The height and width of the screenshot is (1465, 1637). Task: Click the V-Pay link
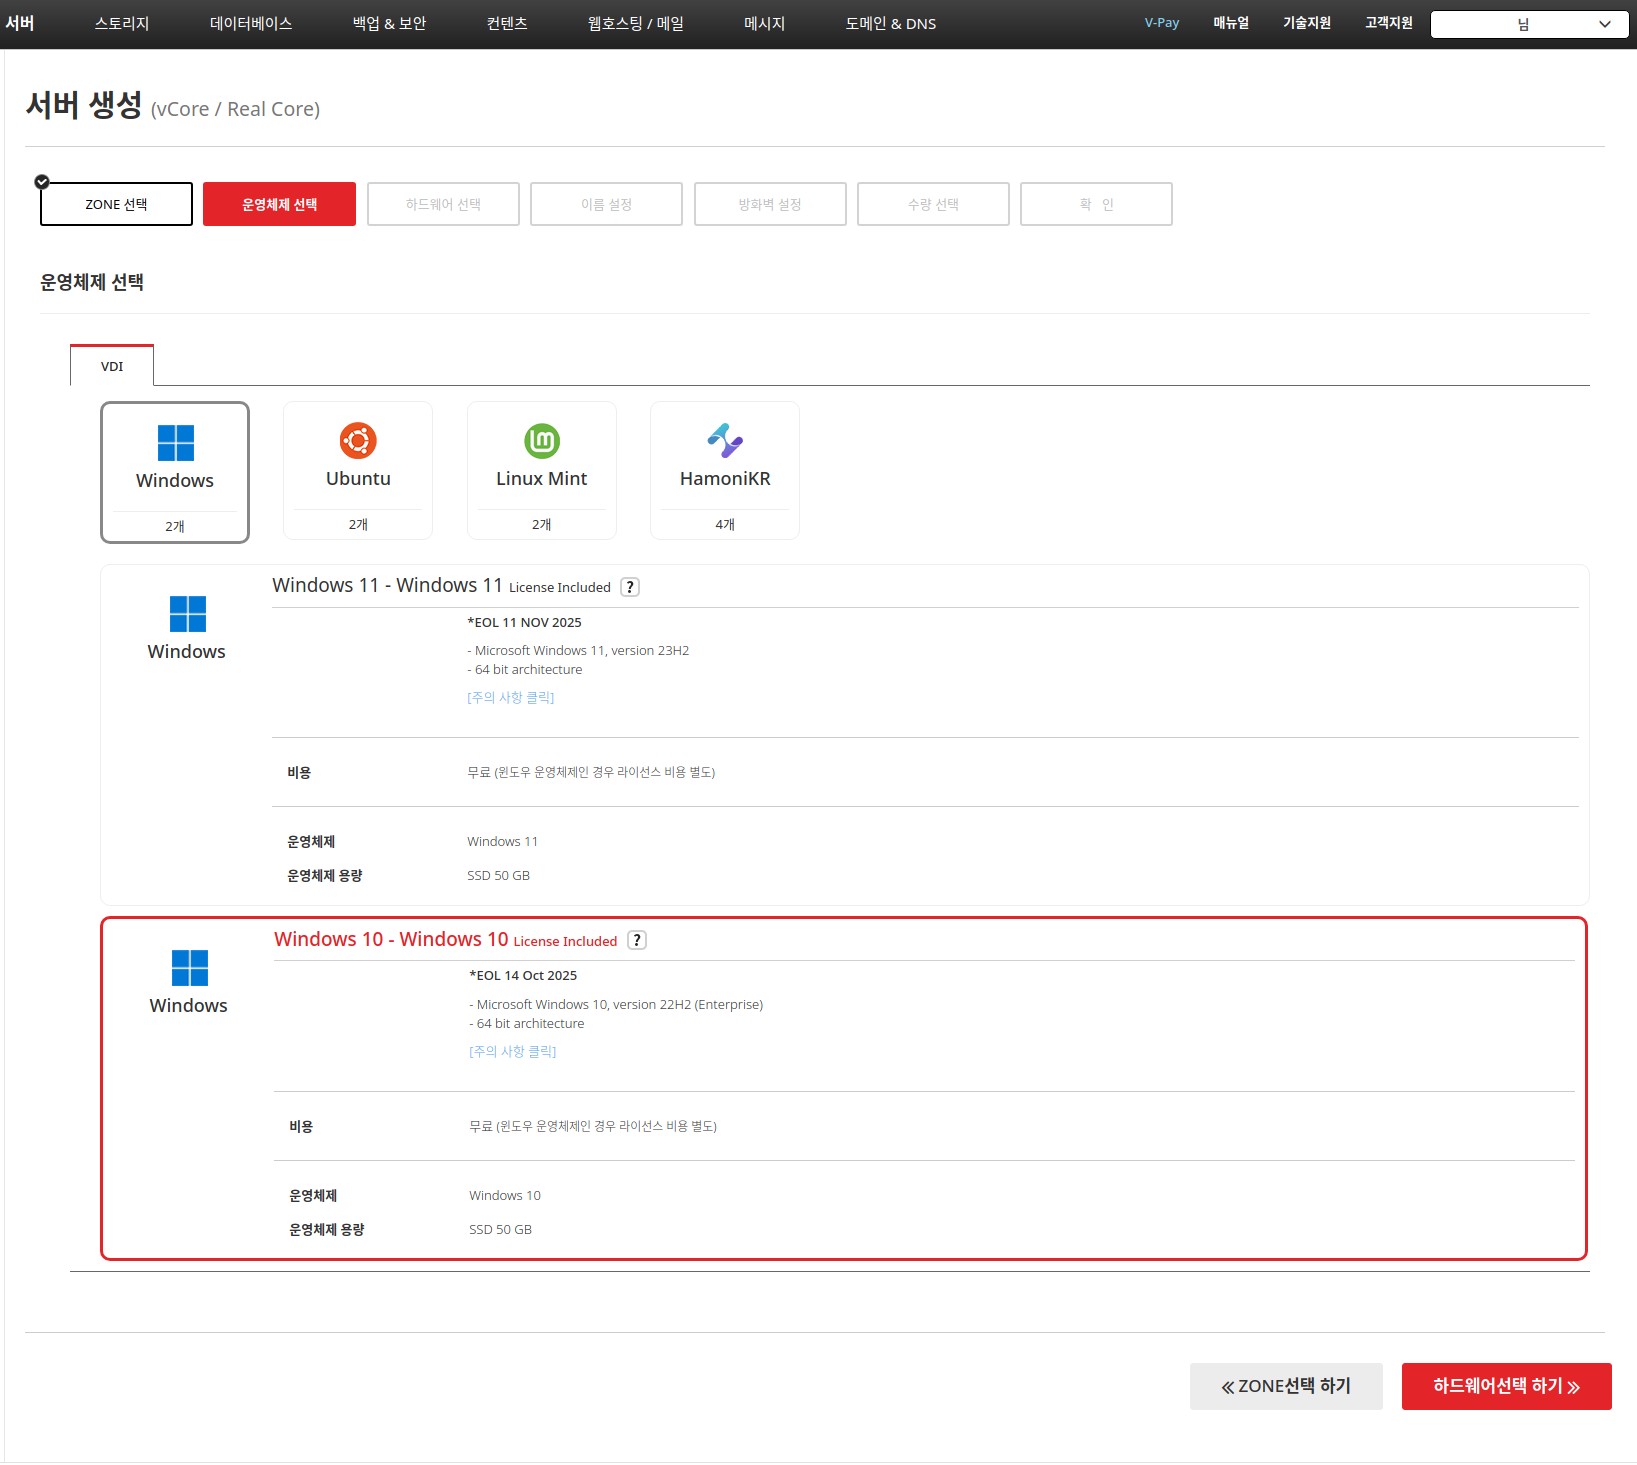1162,22
